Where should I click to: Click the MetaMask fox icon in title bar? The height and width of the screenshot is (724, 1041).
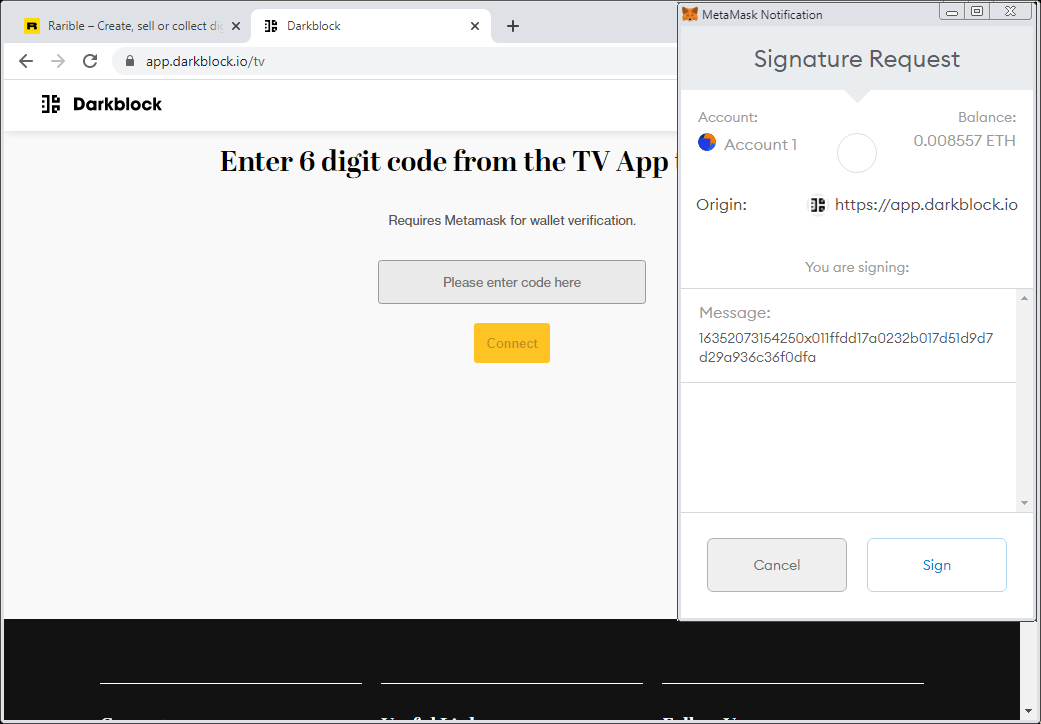coord(690,14)
